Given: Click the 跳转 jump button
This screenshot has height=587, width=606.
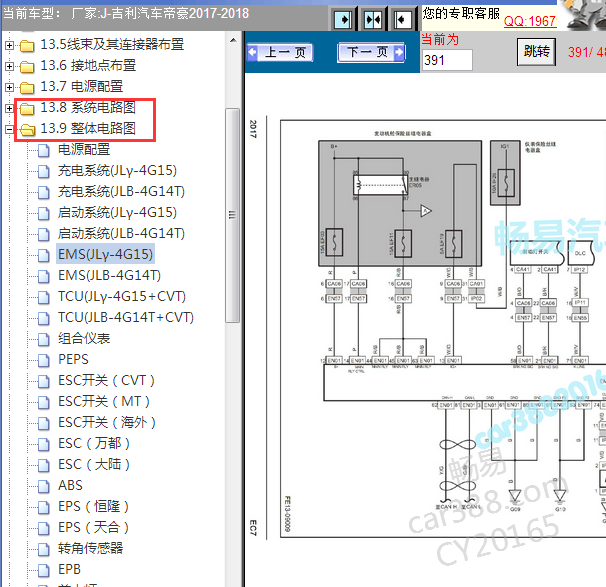Looking at the screenshot, I should [x=536, y=51].
